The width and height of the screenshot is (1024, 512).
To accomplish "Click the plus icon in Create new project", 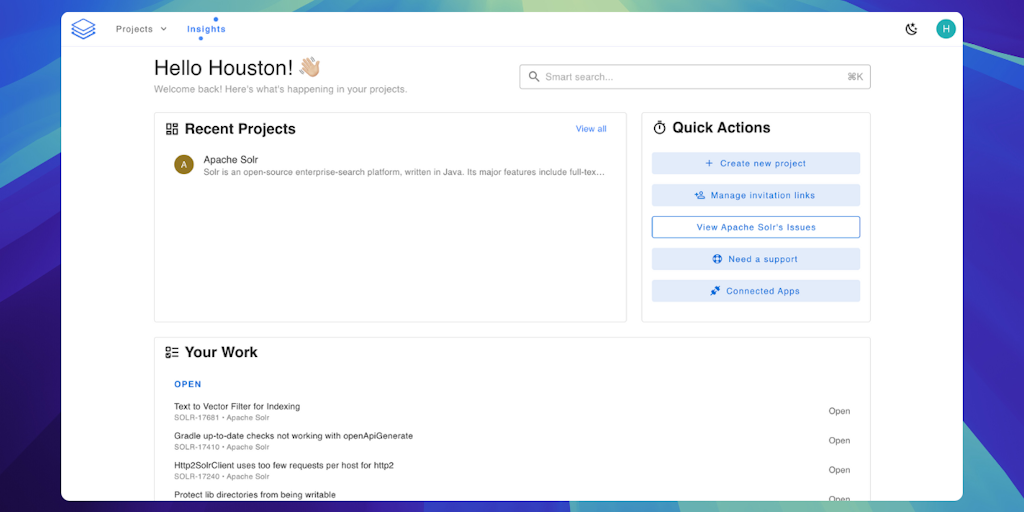I will (x=709, y=163).
